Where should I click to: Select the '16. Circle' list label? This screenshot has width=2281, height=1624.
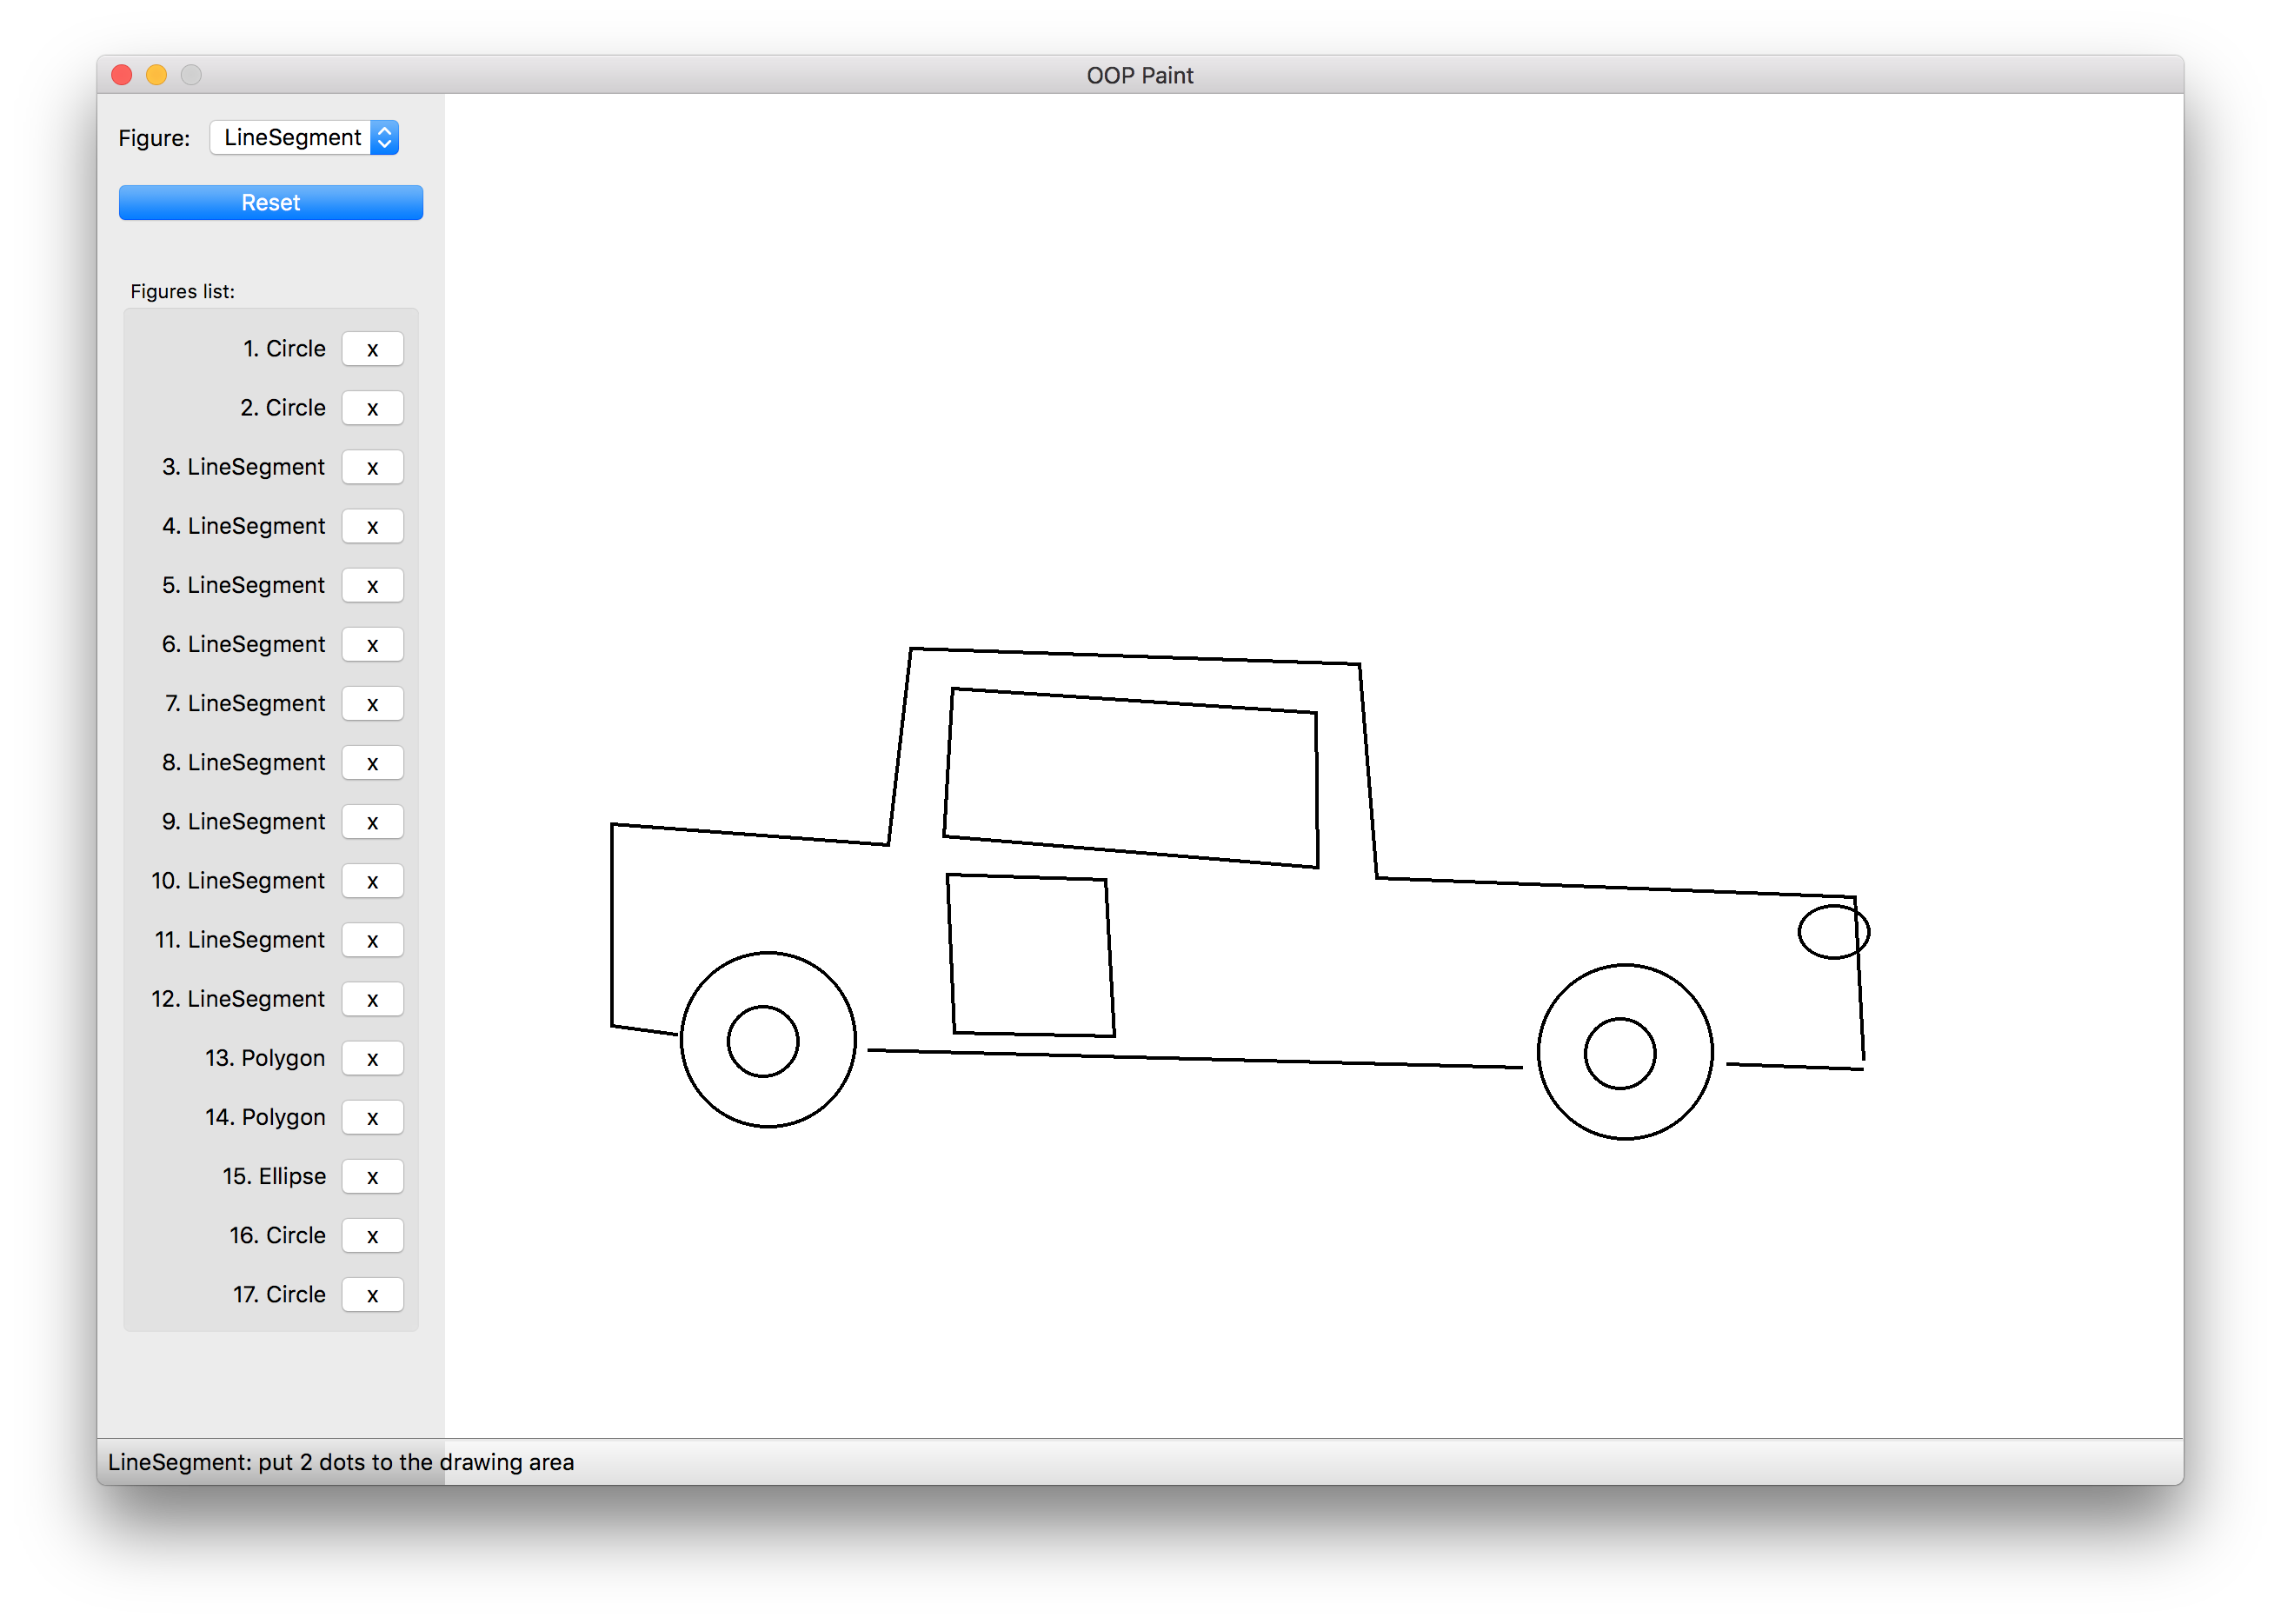pyautogui.click(x=278, y=1234)
